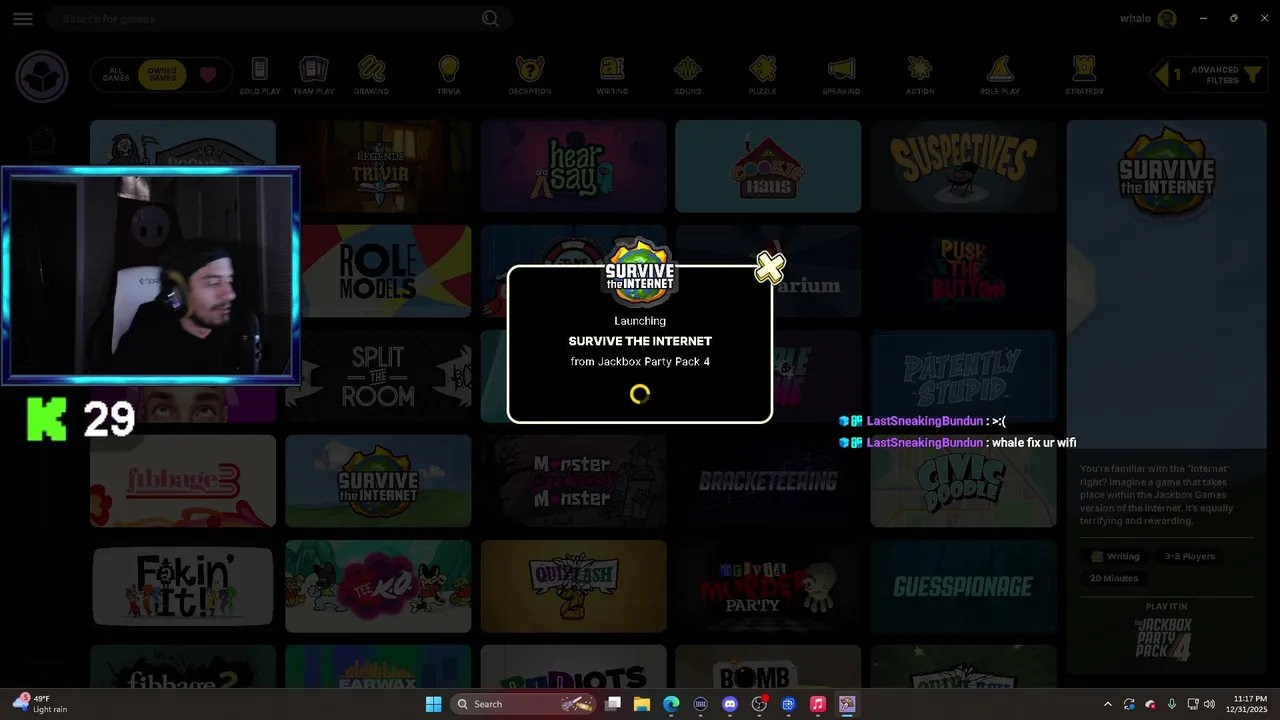Open the clock showing 11:17 PM
Viewport: 1280px width, 720px height.
[x=1246, y=704]
